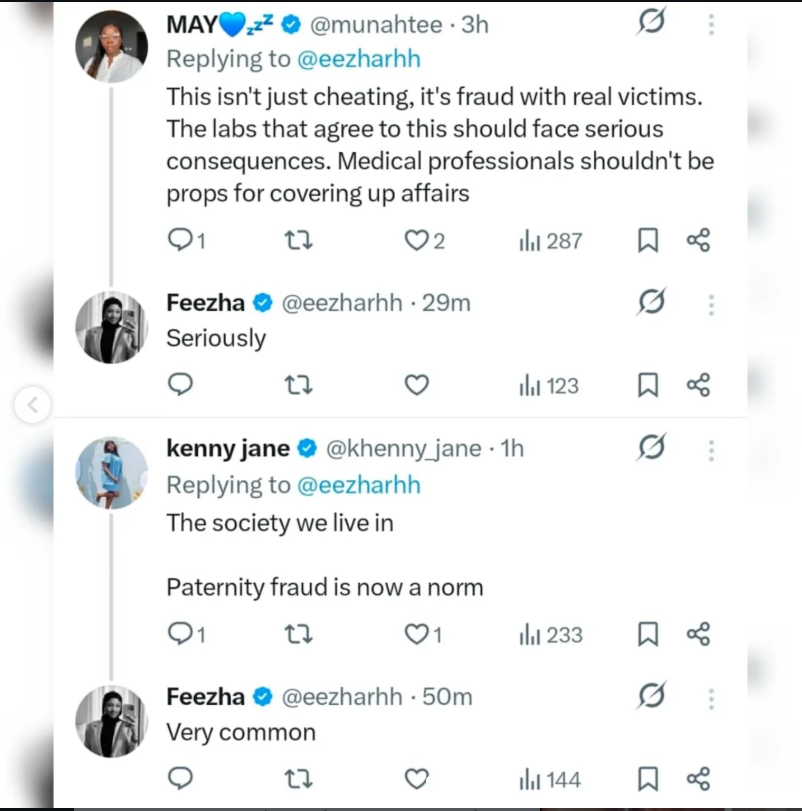The image size is (802, 811).
Task: Open more options for kenny jane's reply
Action: click(711, 451)
